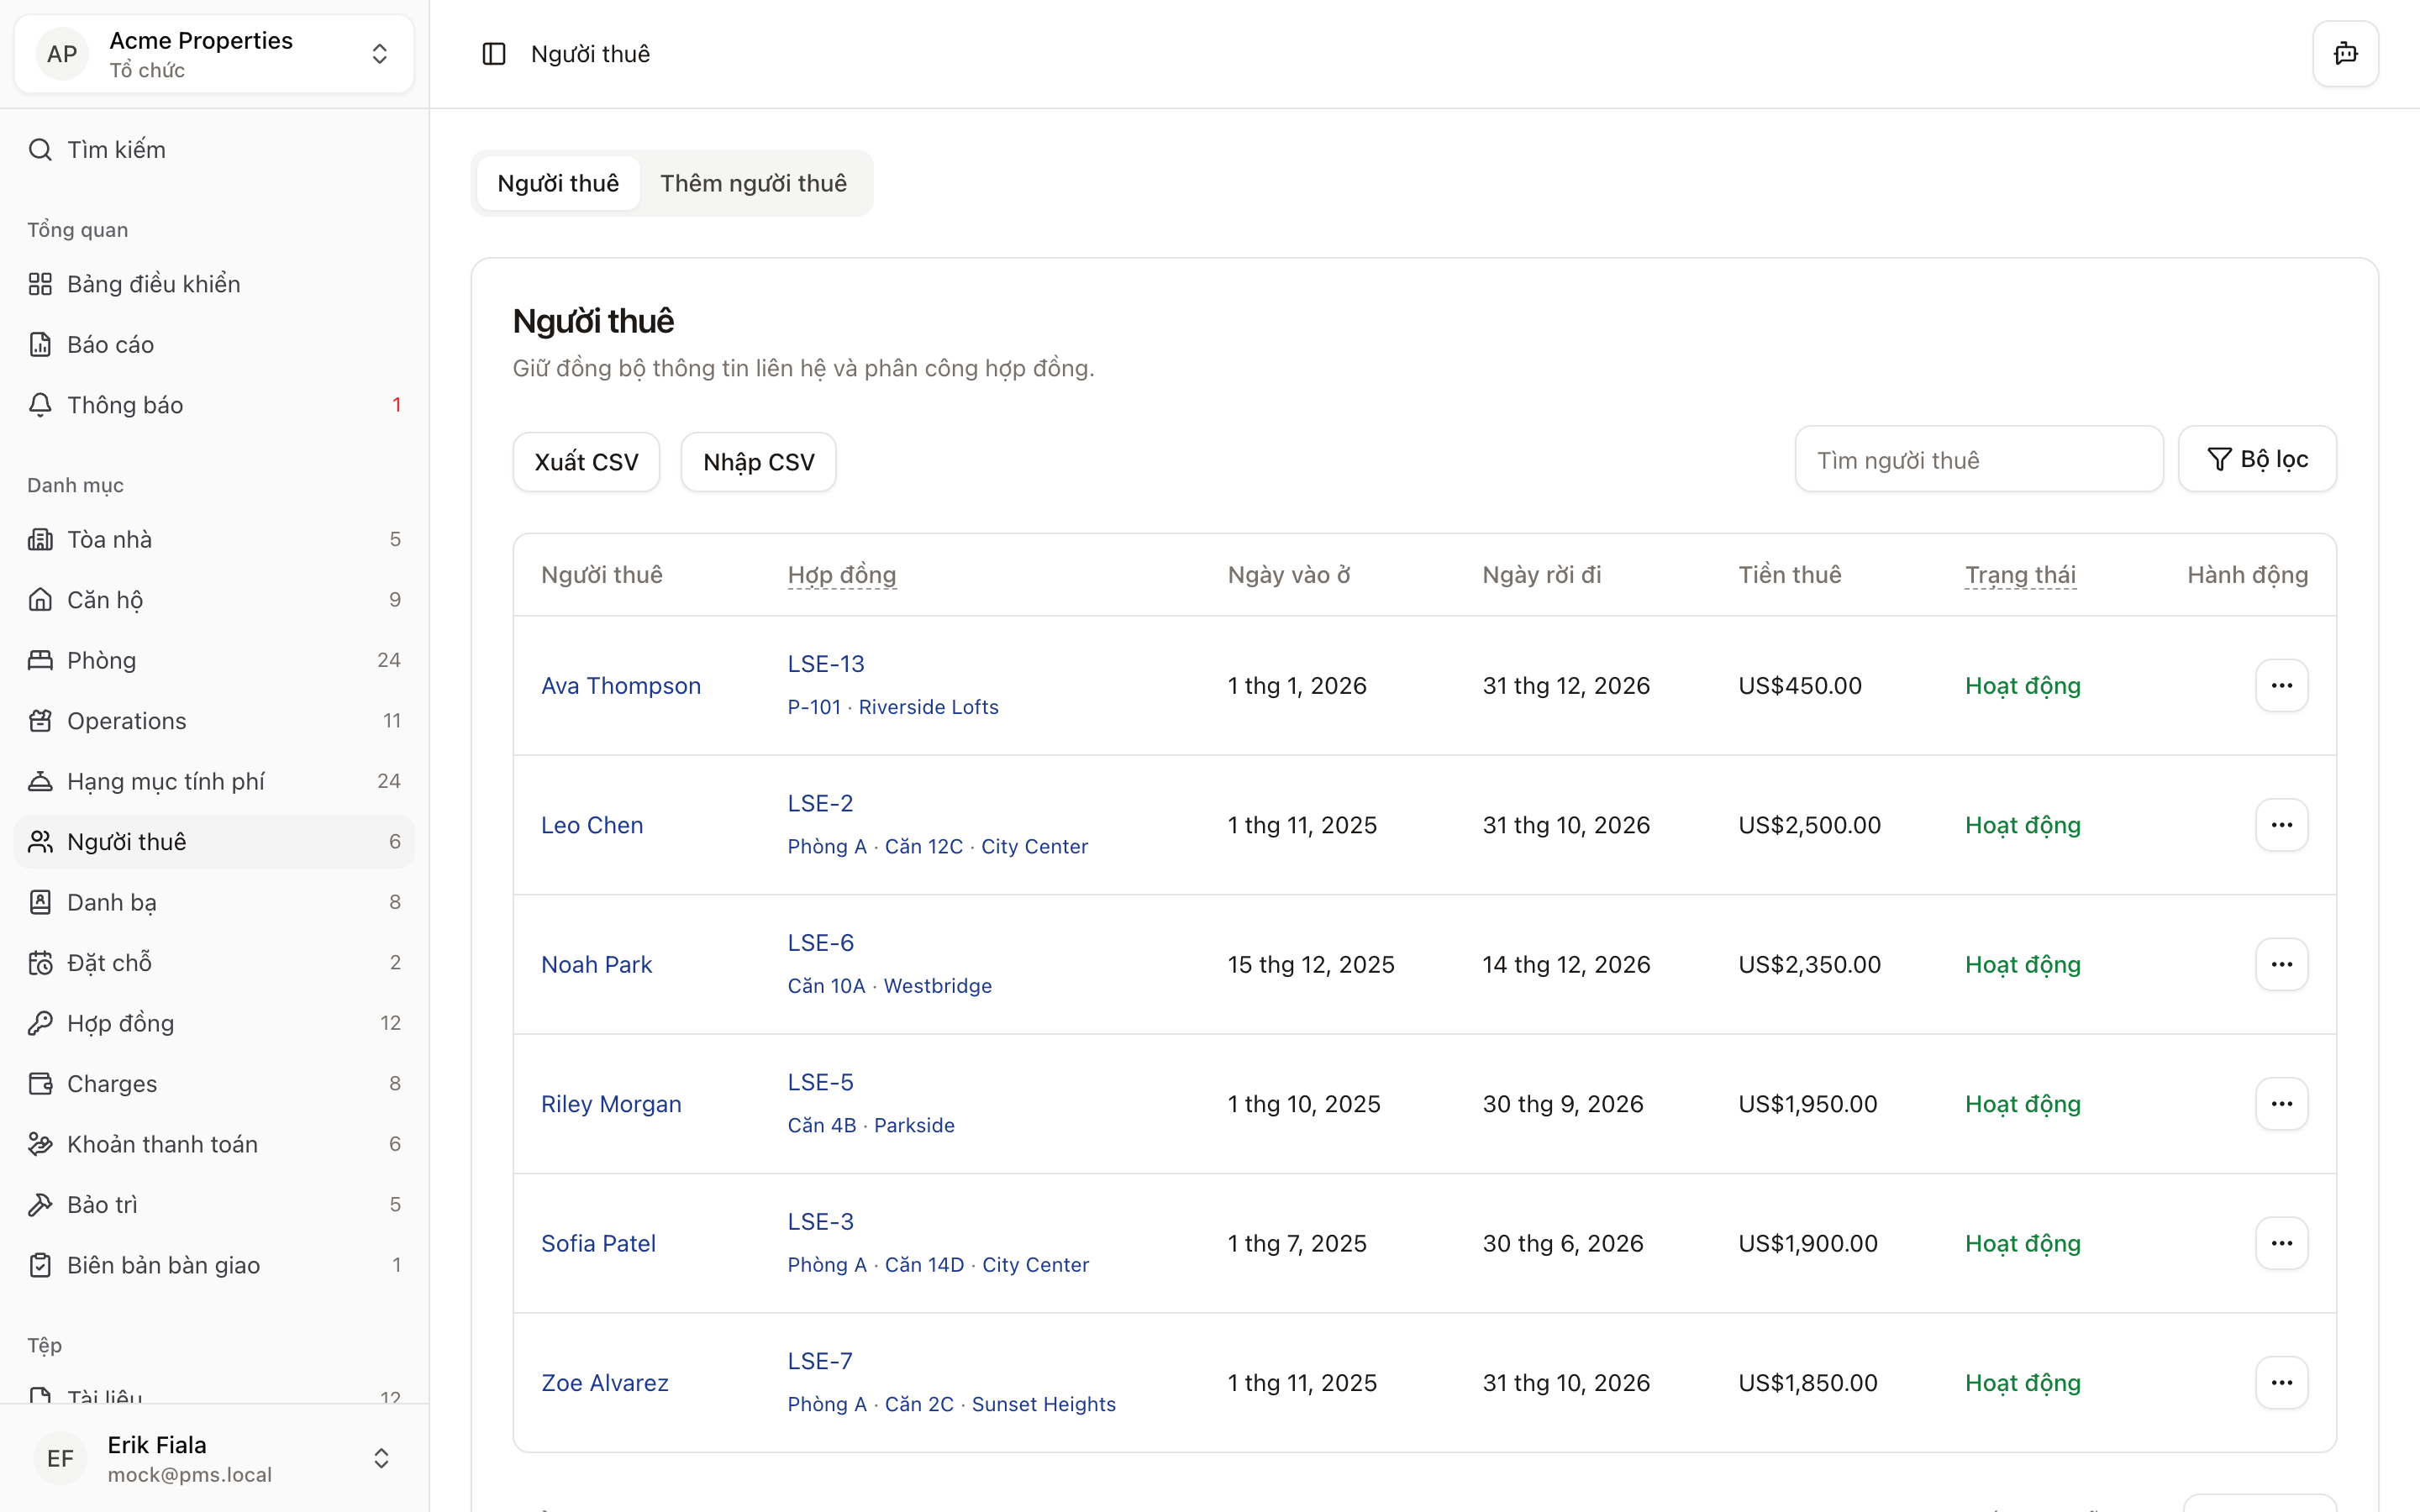Toggle the sidebar panel icon
The image size is (2420, 1512).
pos(494,54)
